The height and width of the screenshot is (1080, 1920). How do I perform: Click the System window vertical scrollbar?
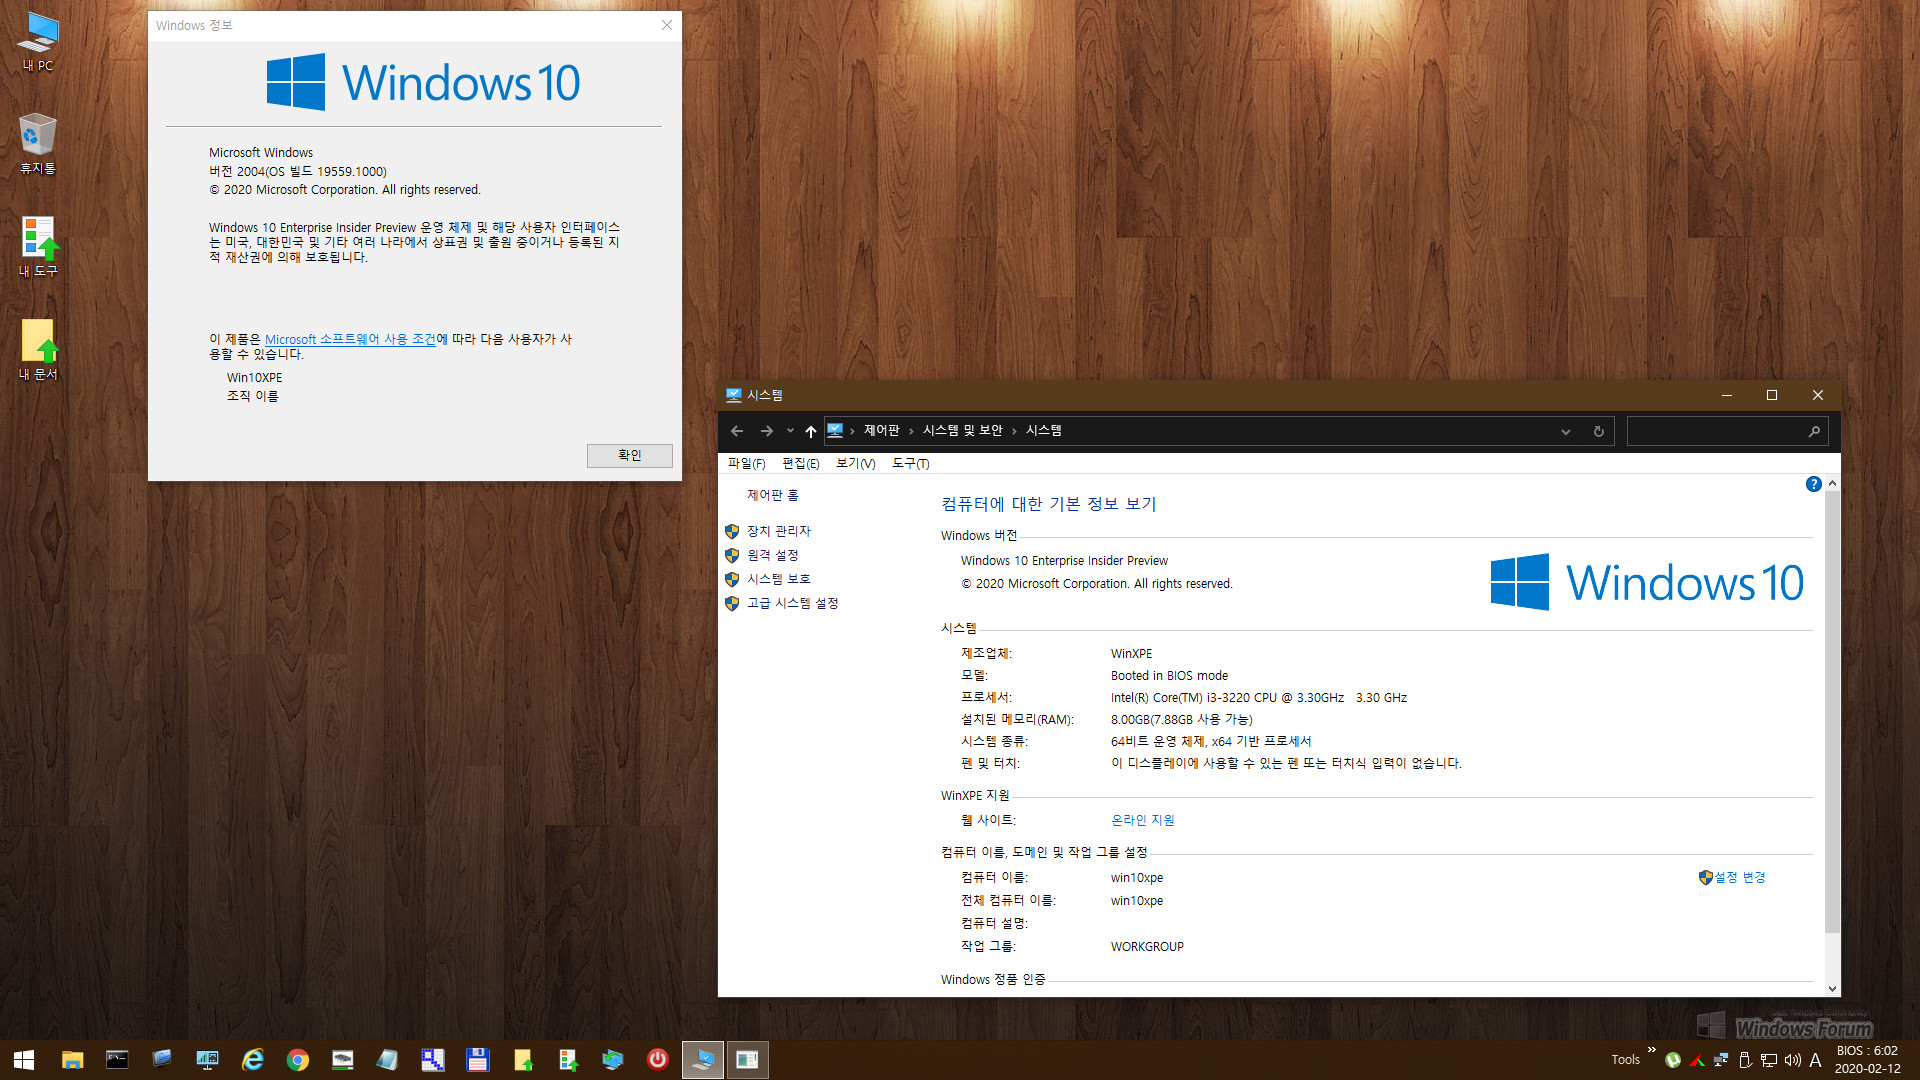click(x=1832, y=711)
